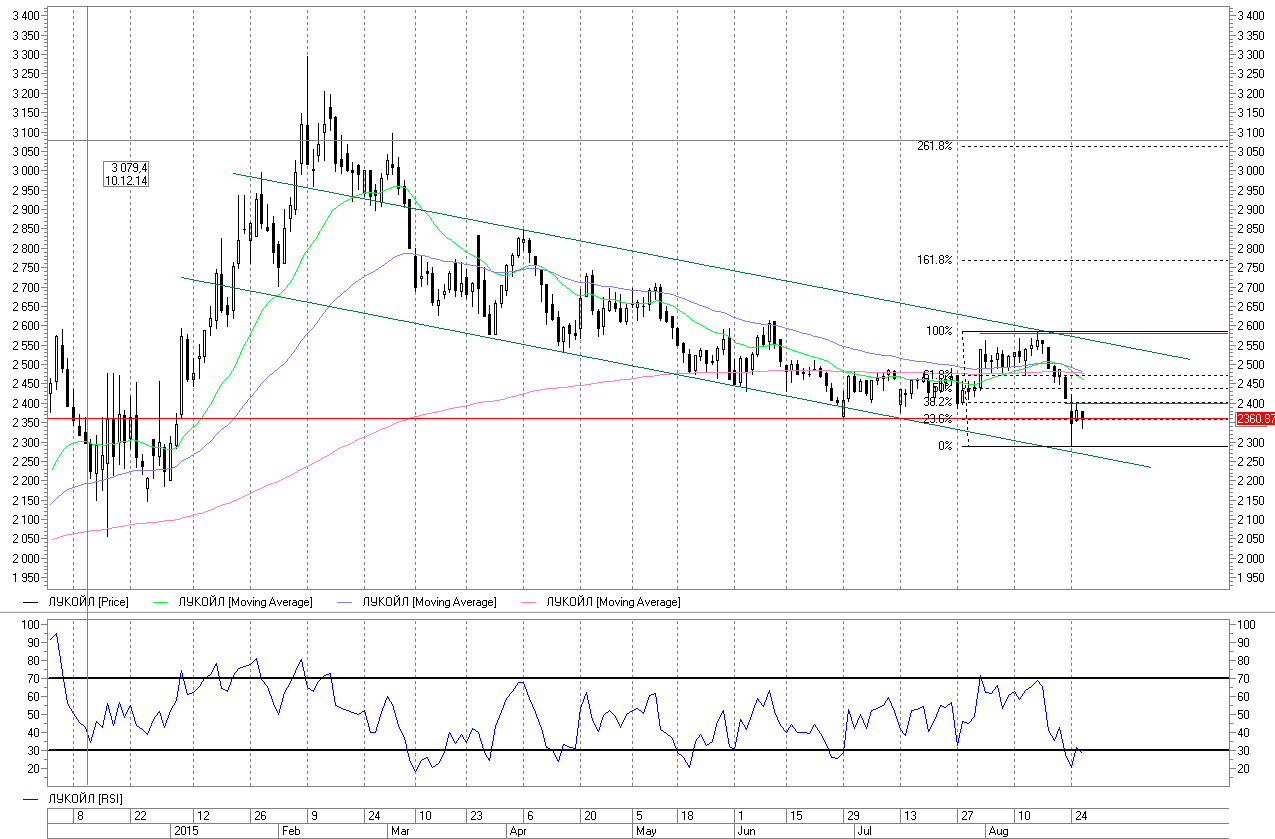Click the 70 level on the left RSI scale
This screenshot has height=839, width=1275.
click(x=31, y=679)
